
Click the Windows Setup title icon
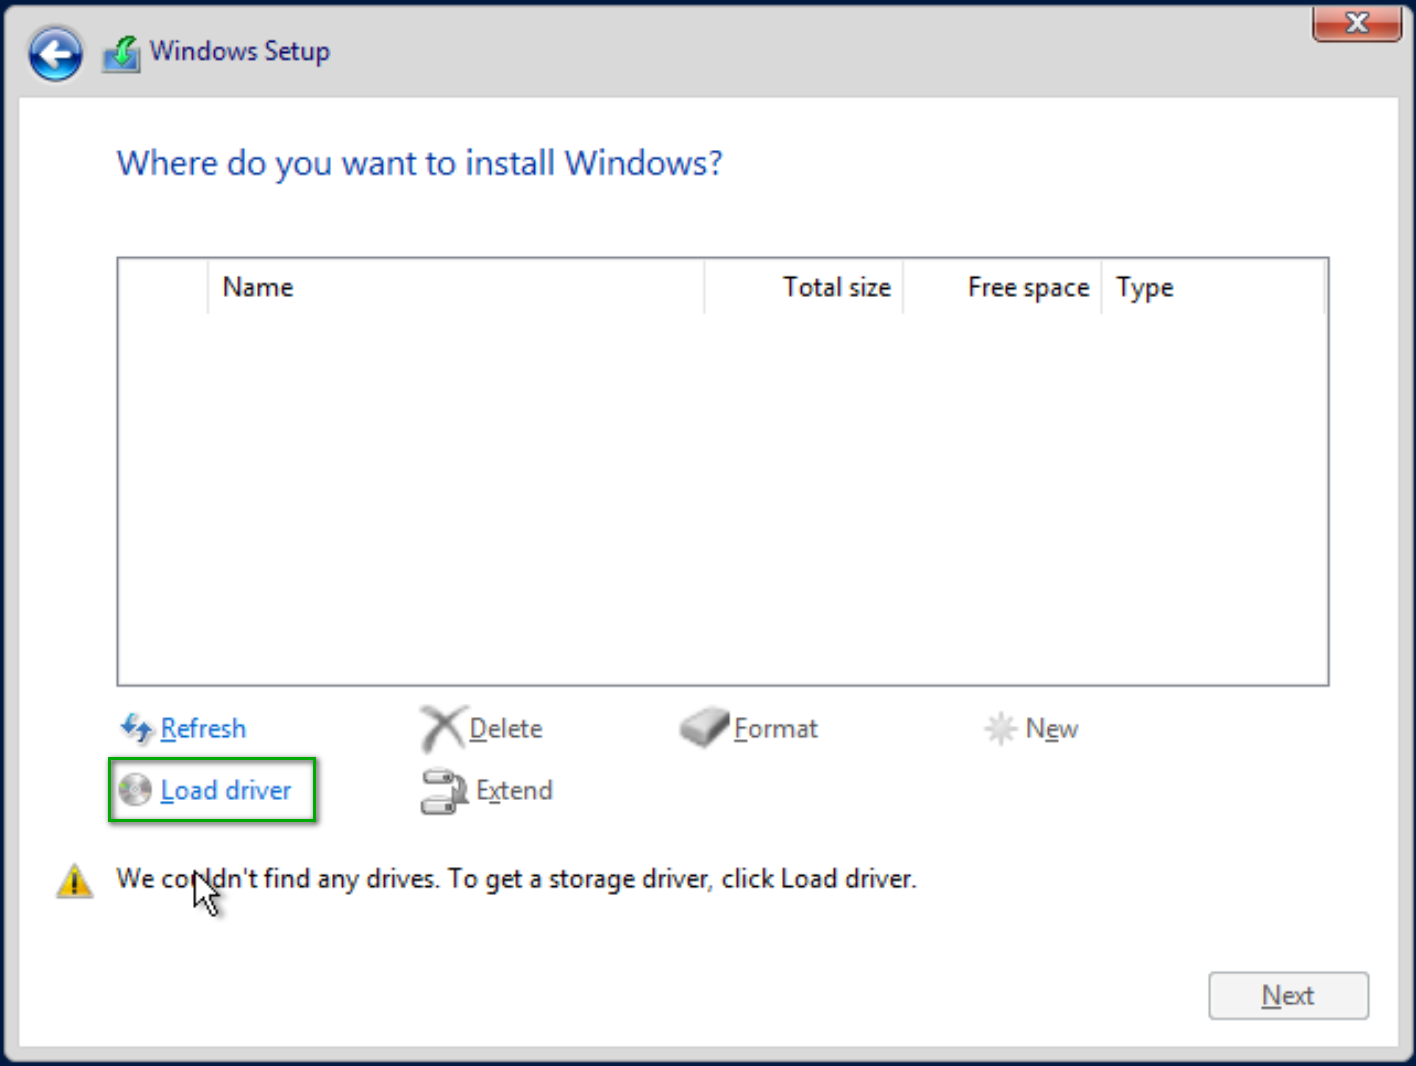click(x=122, y=54)
